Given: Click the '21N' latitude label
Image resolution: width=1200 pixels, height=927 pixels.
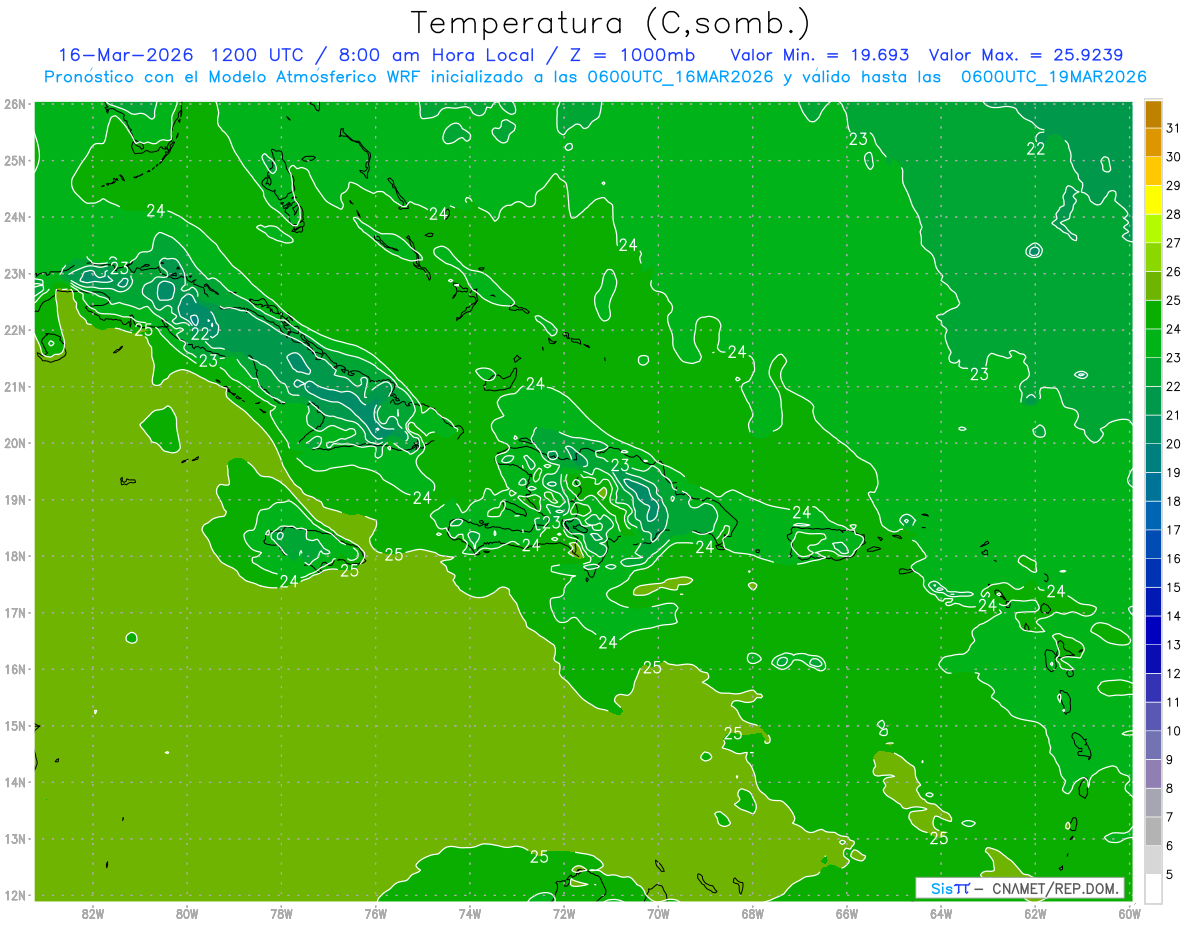Looking at the screenshot, I should [x=15, y=386].
